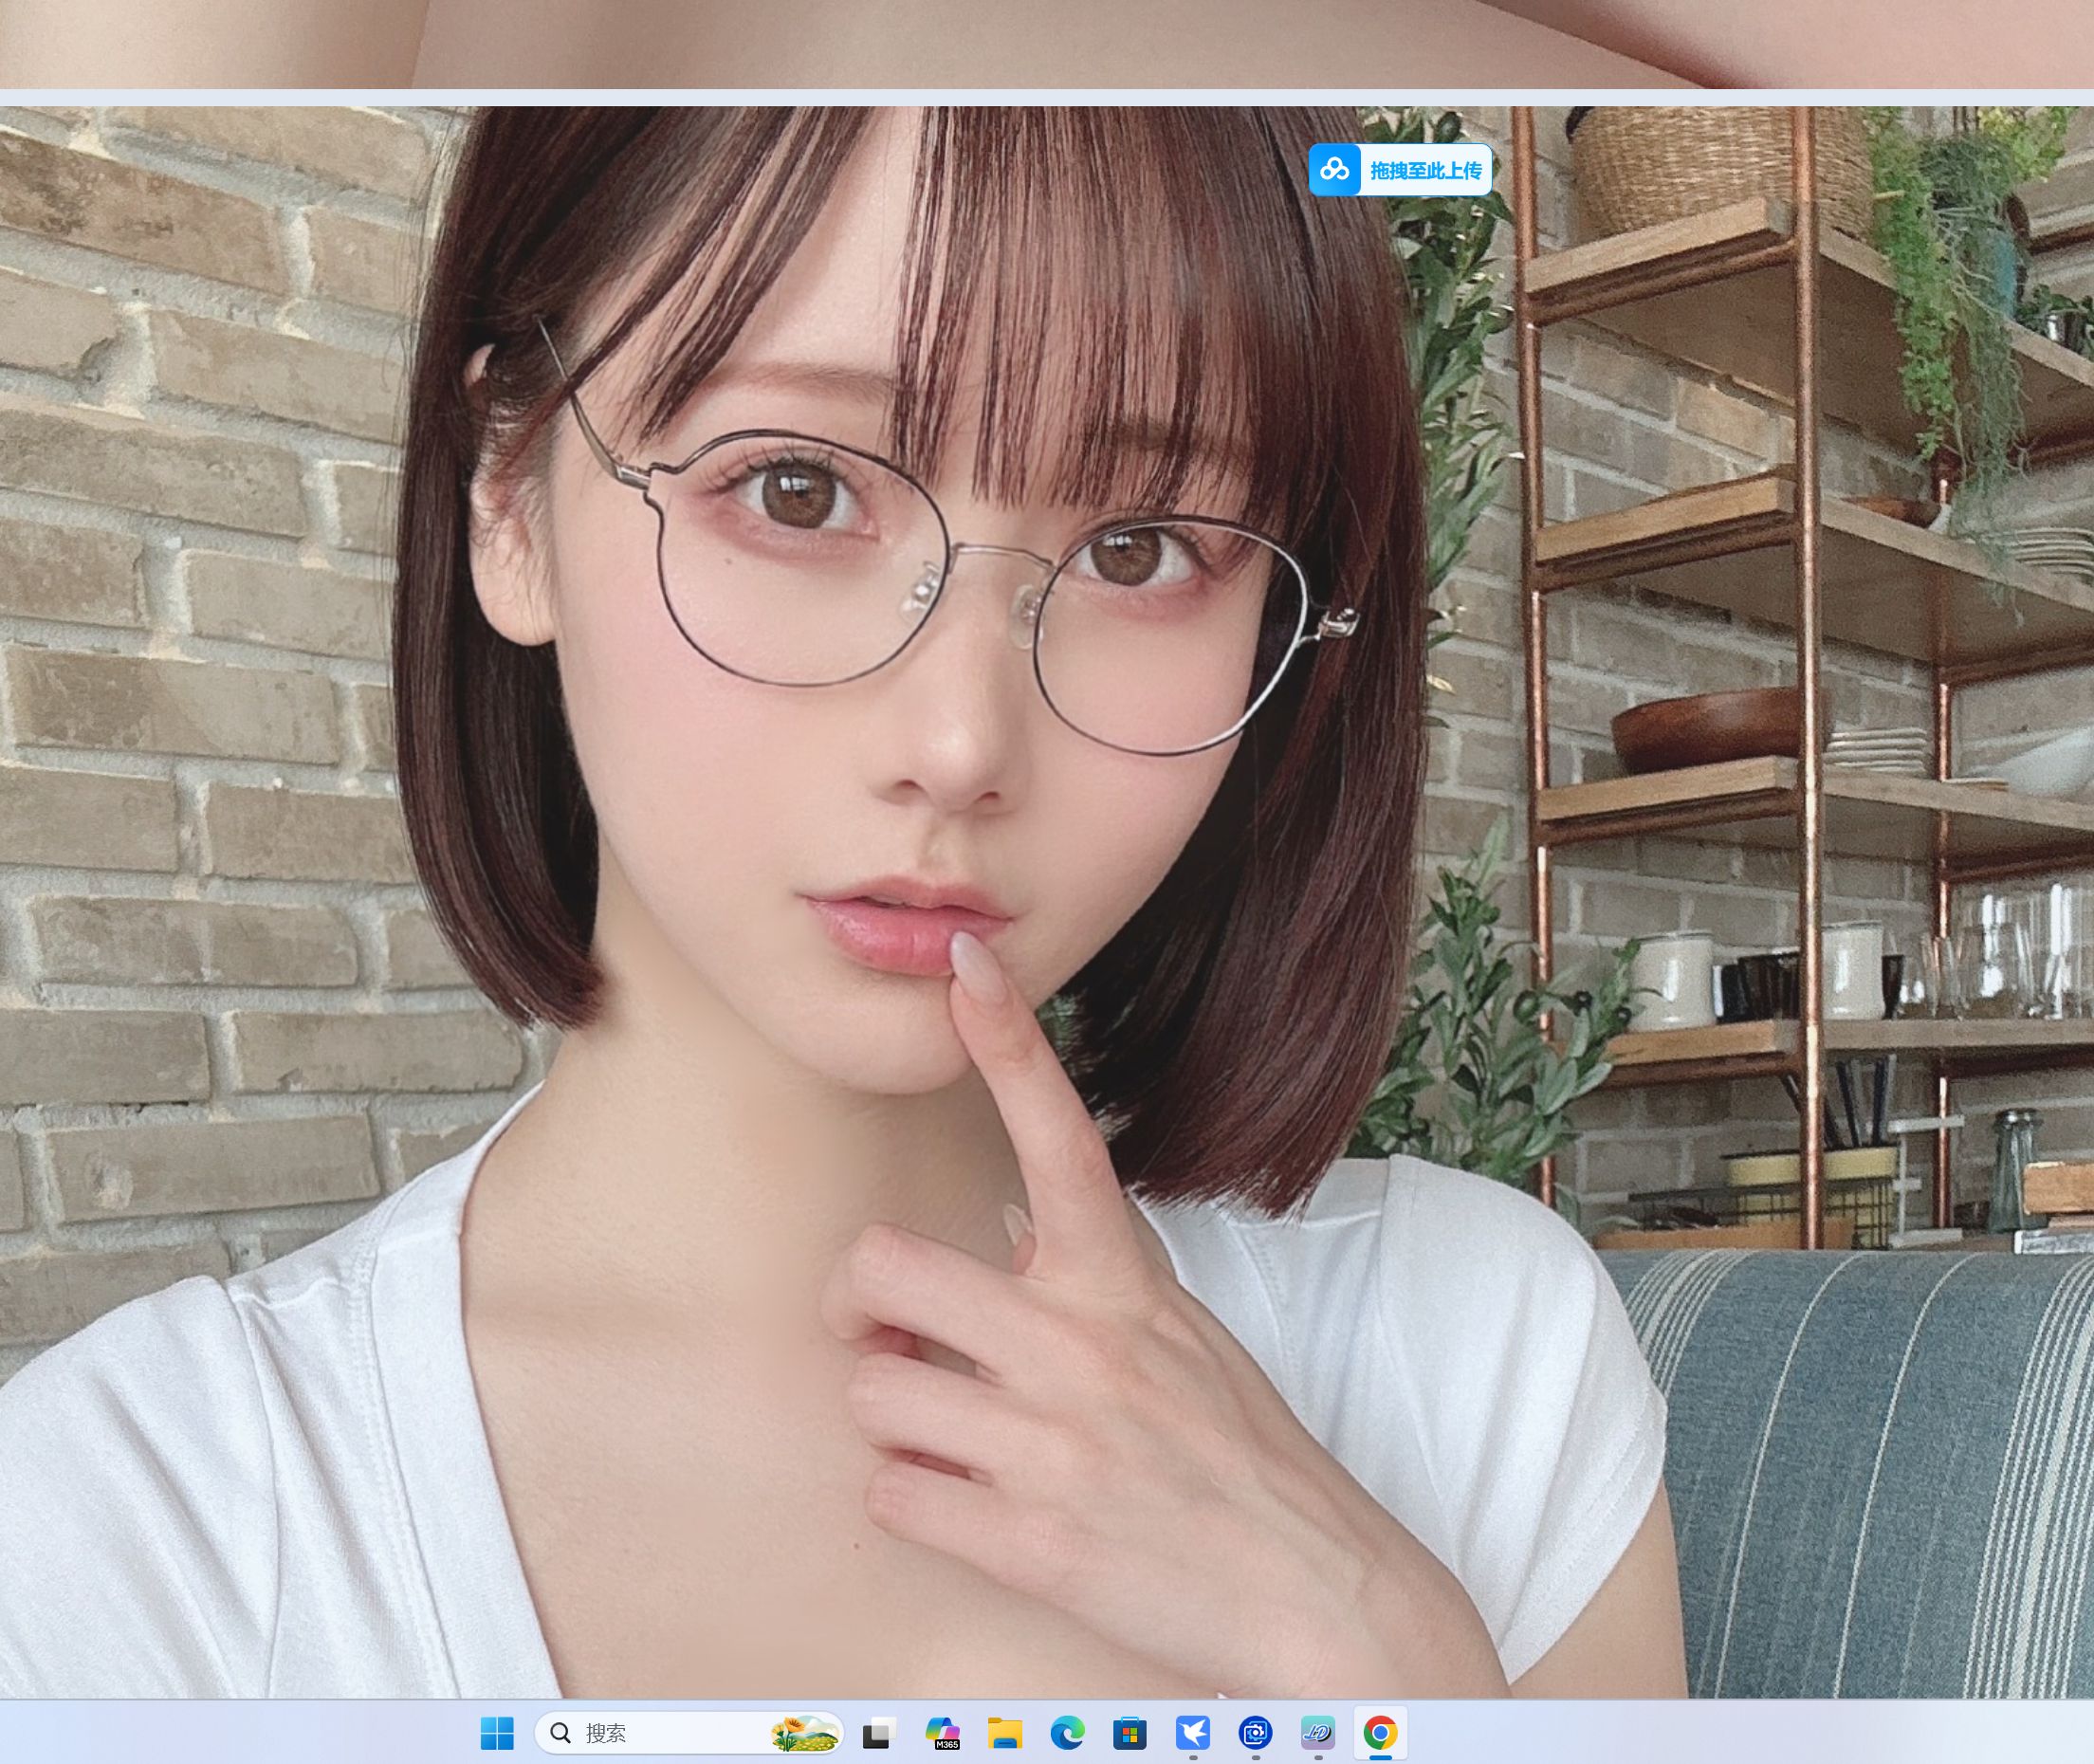Viewport: 2094px width, 1764px height.
Task: Launch Microsoft Edge from the taskbar
Action: coord(1067,1733)
